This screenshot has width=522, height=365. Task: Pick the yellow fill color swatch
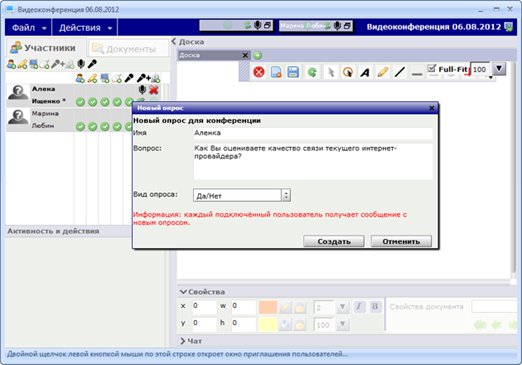pos(268,324)
